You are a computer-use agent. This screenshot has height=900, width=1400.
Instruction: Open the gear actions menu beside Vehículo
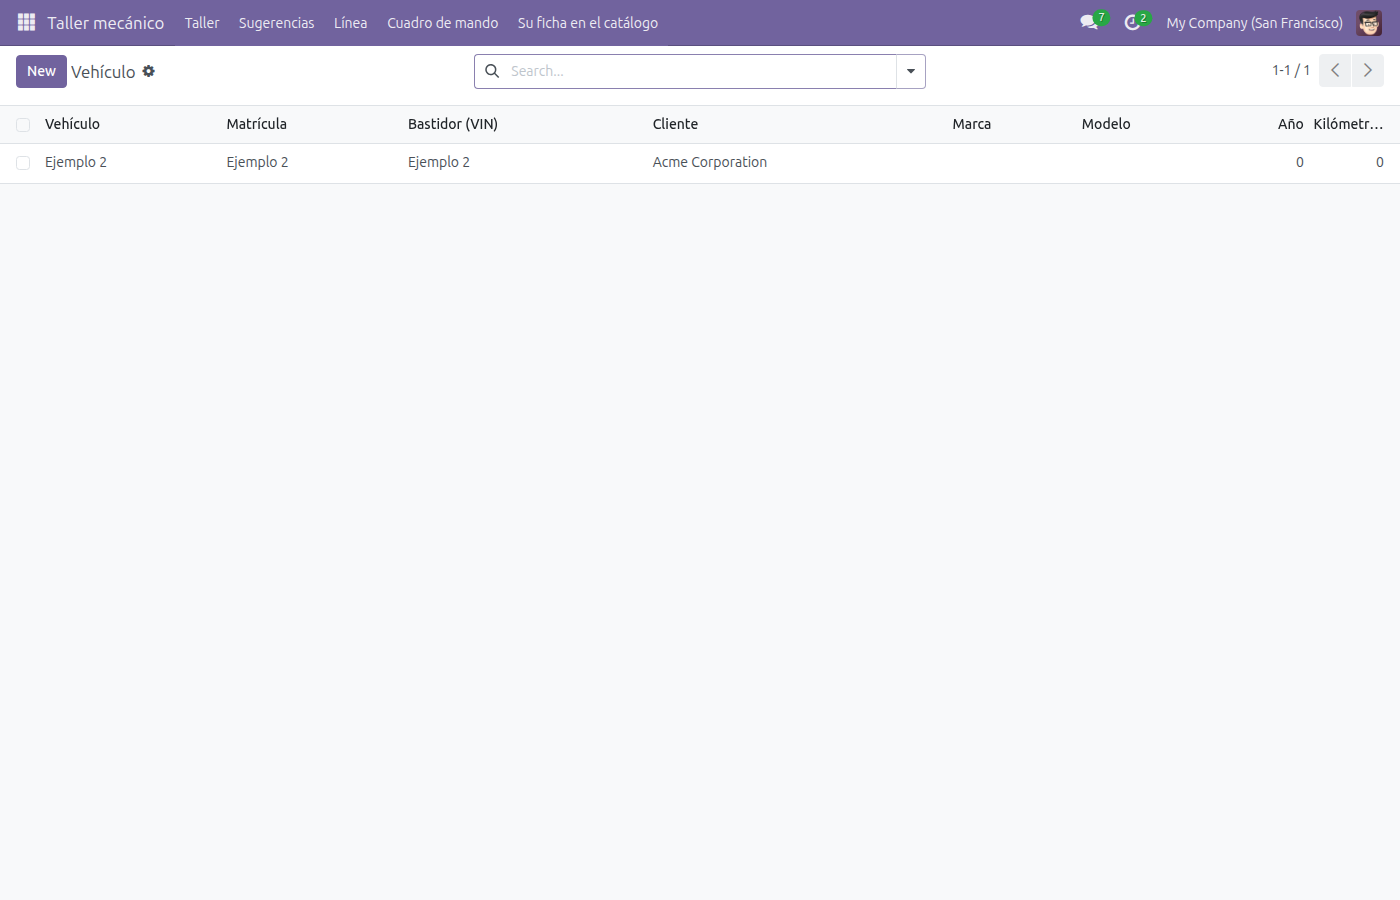[x=149, y=71]
